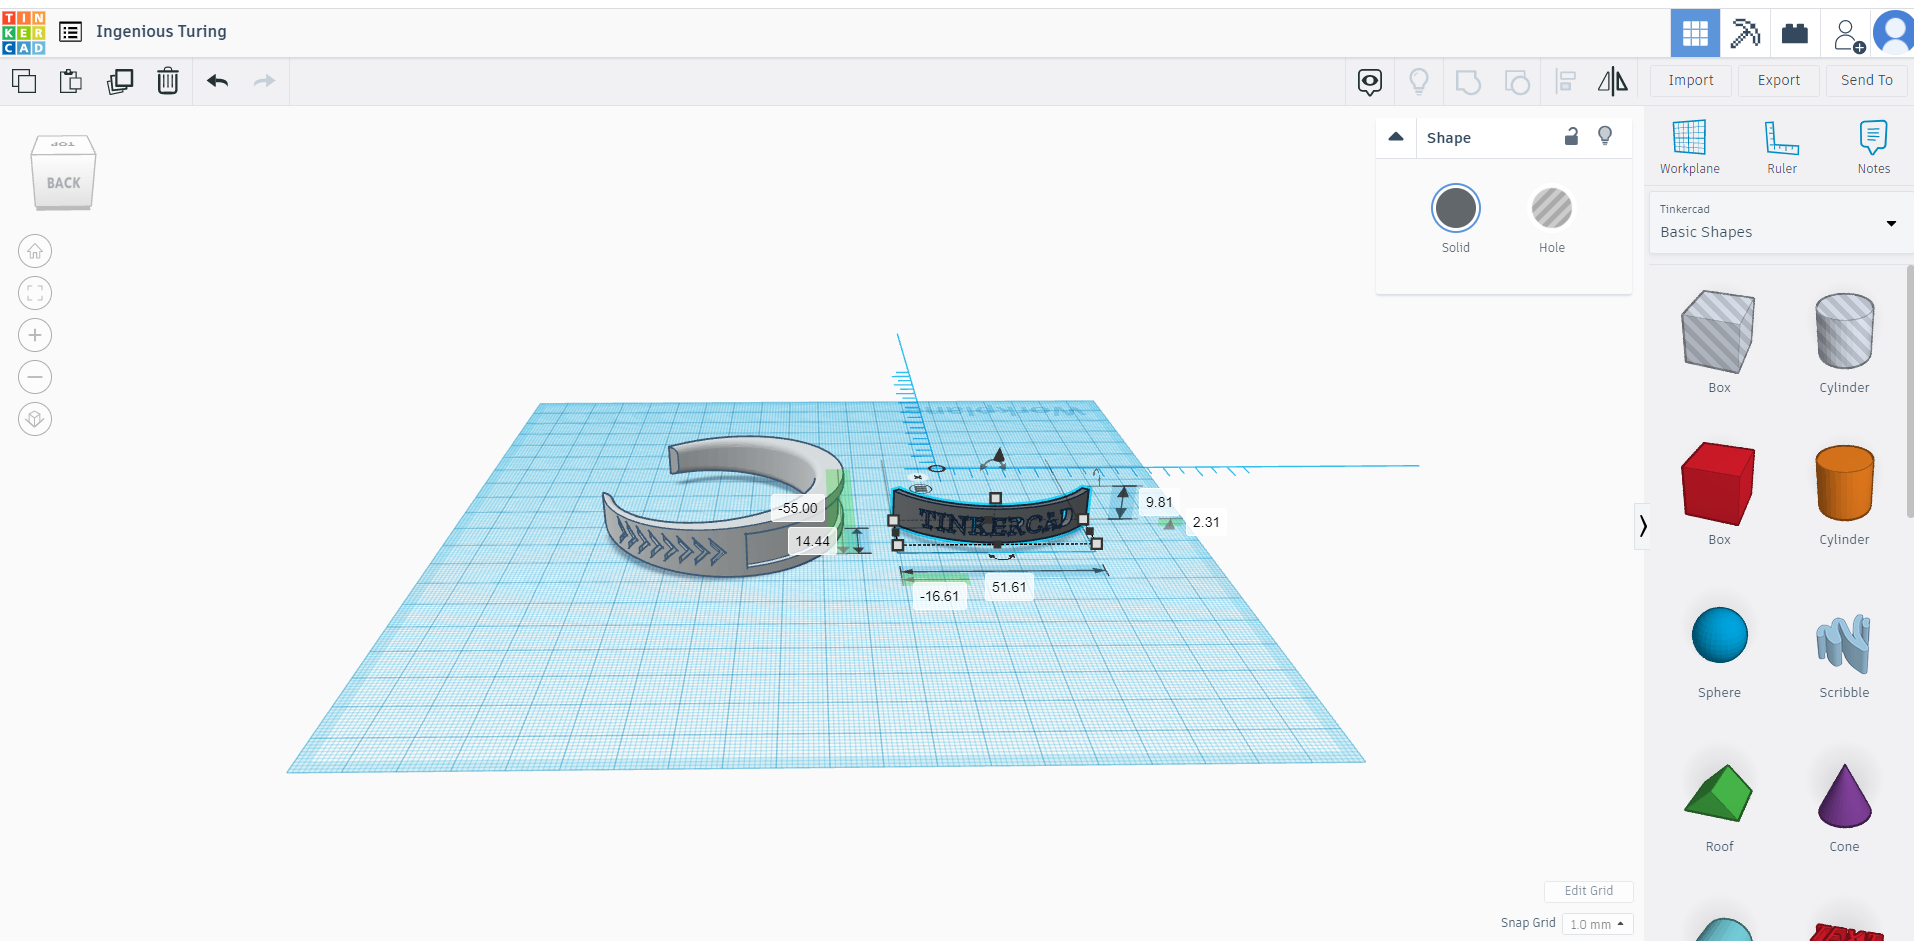The height and width of the screenshot is (941, 1914).
Task: Zoom in on the workplane
Action: coord(35,335)
